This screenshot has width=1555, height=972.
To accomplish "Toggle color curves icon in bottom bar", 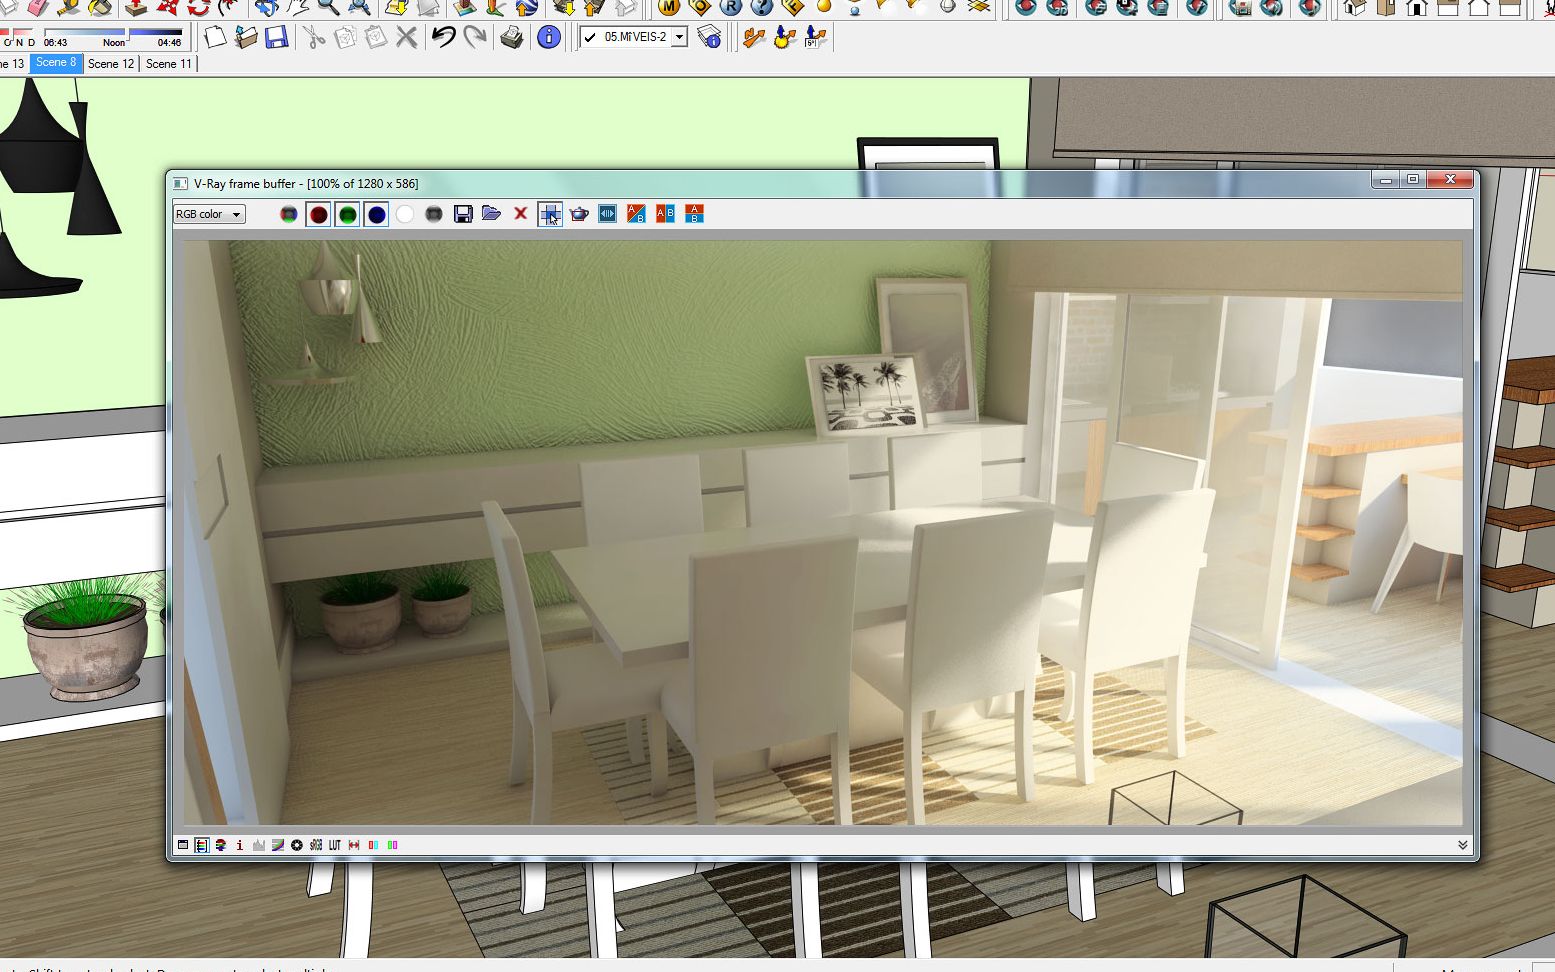I will coord(278,845).
